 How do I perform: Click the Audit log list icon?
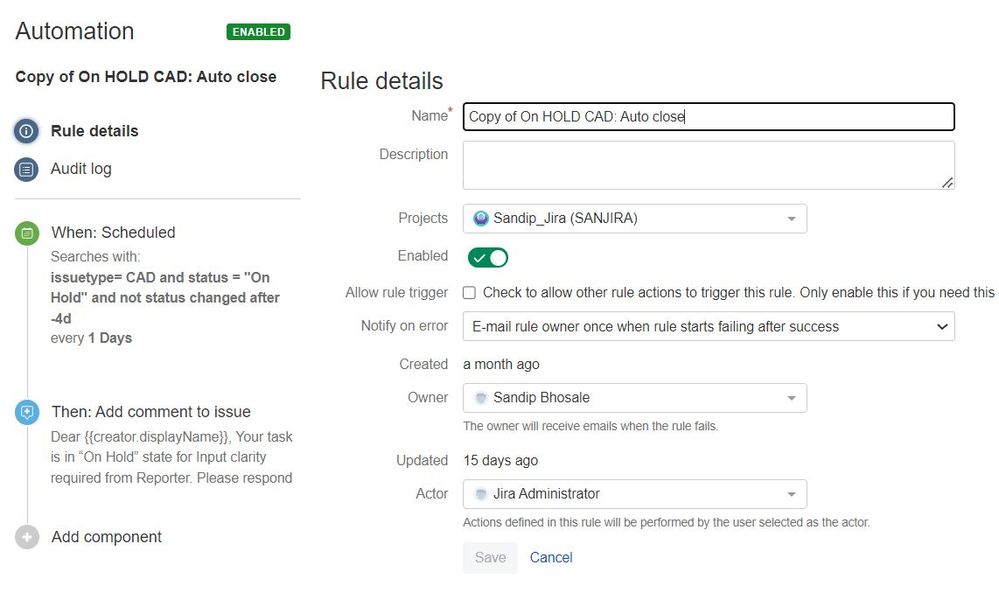point(26,170)
